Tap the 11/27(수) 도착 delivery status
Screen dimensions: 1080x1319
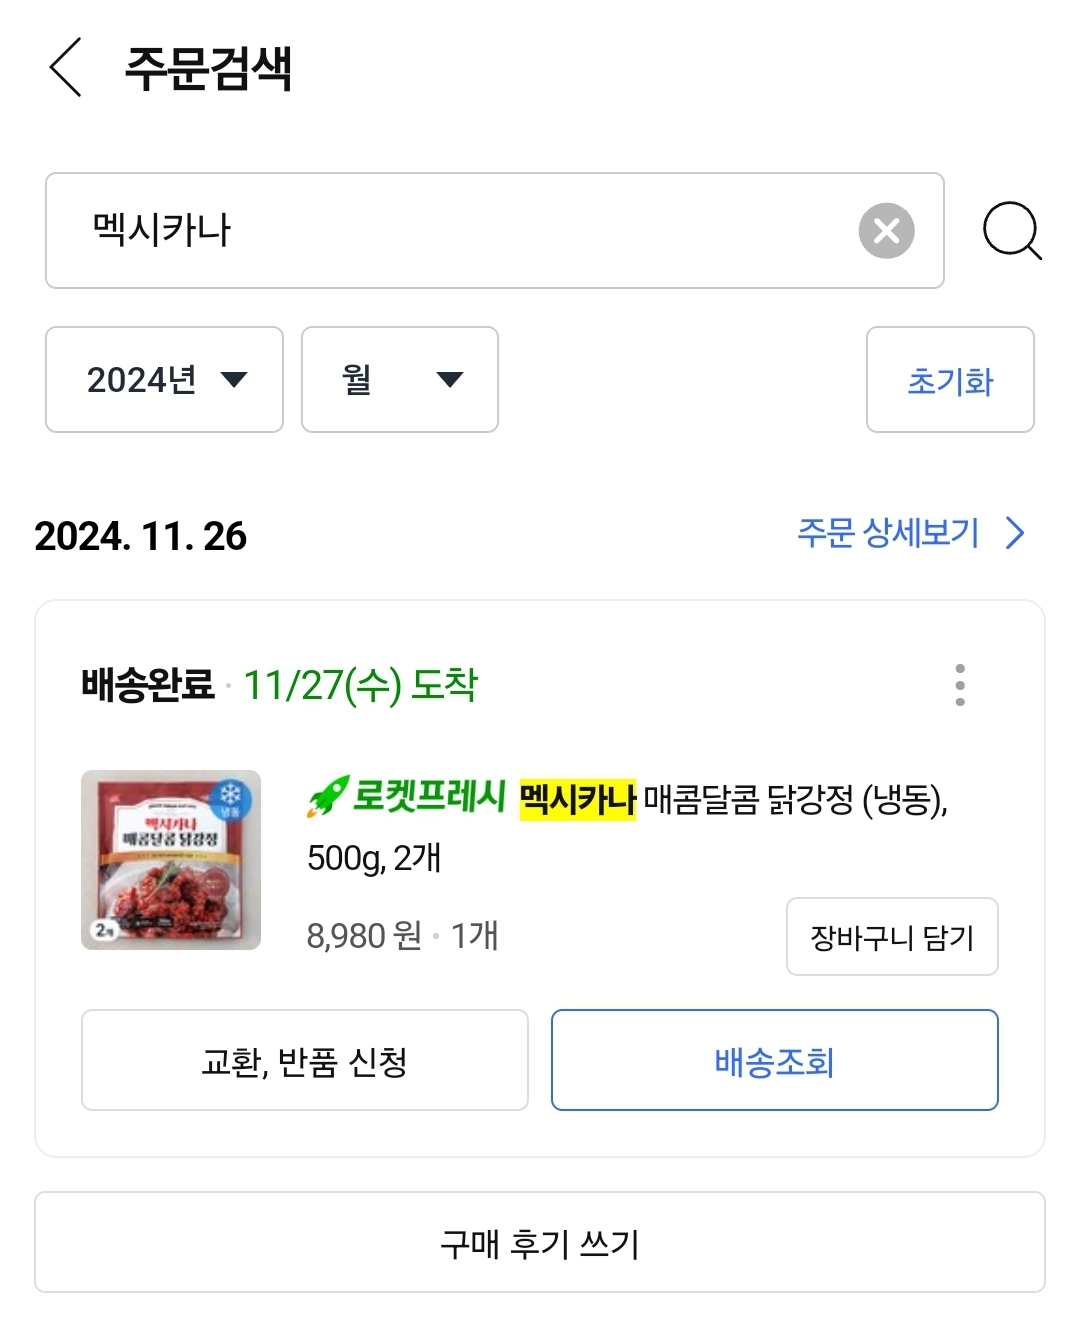pyautogui.click(x=361, y=686)
